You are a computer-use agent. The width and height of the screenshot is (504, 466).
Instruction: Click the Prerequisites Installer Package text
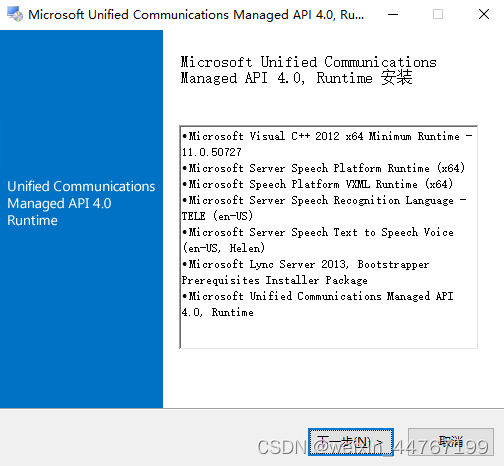pos(275,280)
